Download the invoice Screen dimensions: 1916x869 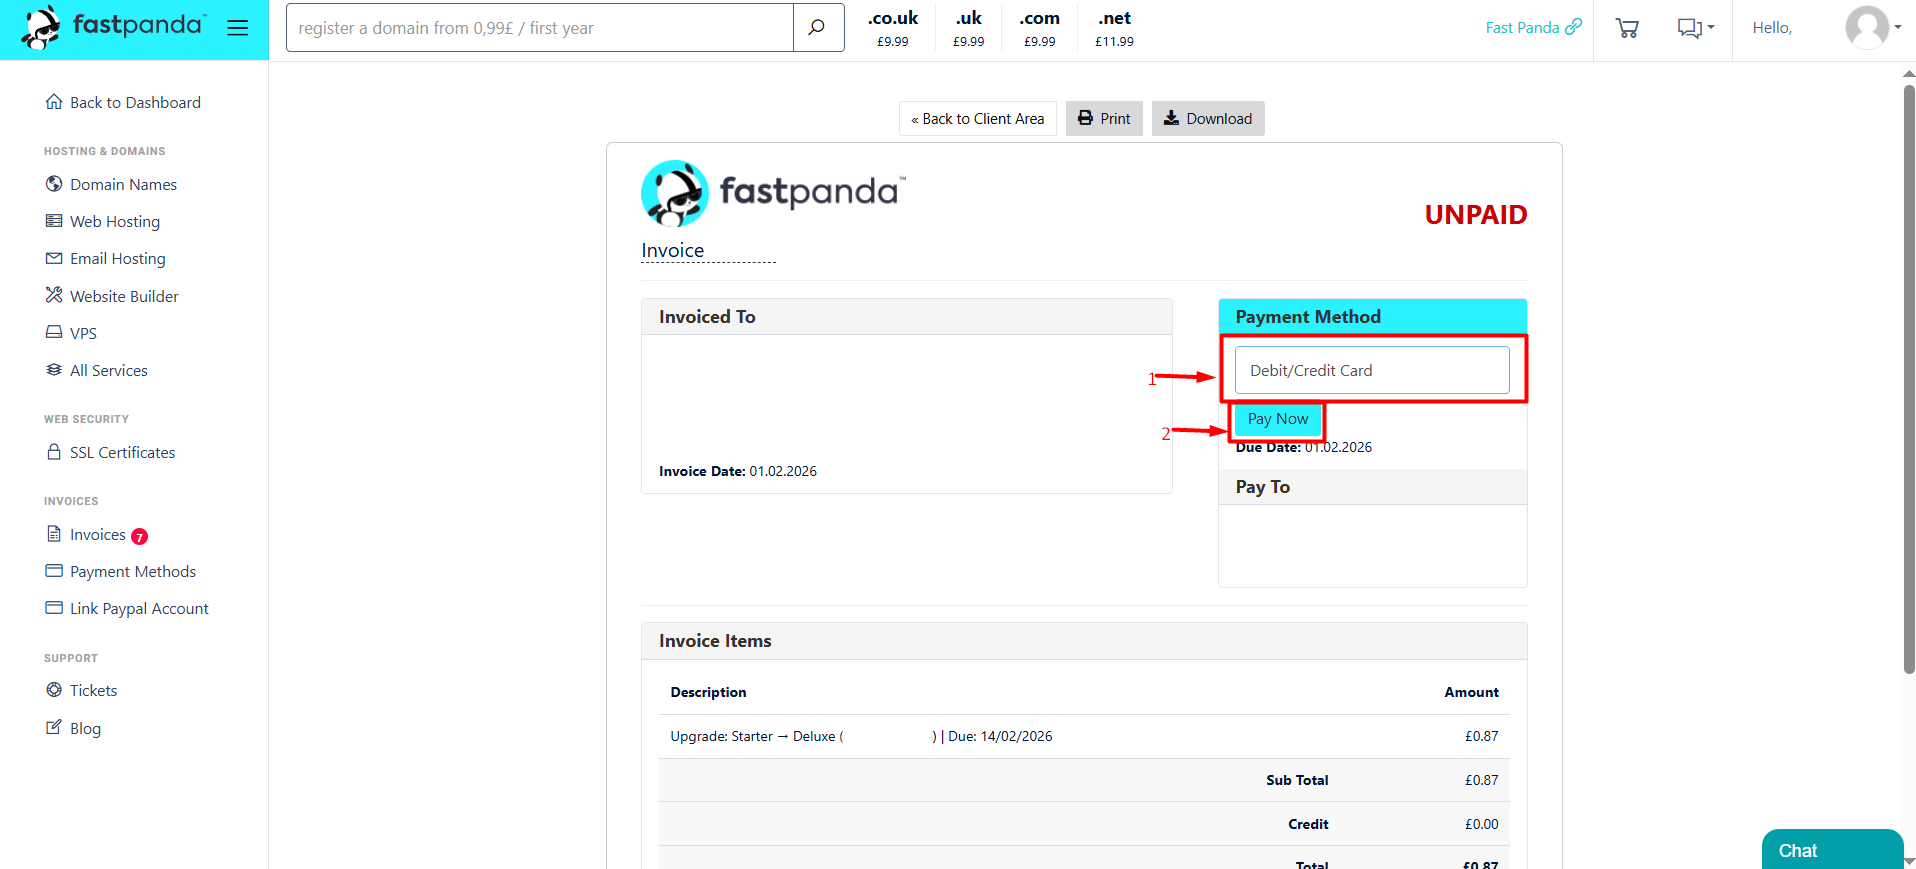coord(1208,118)
